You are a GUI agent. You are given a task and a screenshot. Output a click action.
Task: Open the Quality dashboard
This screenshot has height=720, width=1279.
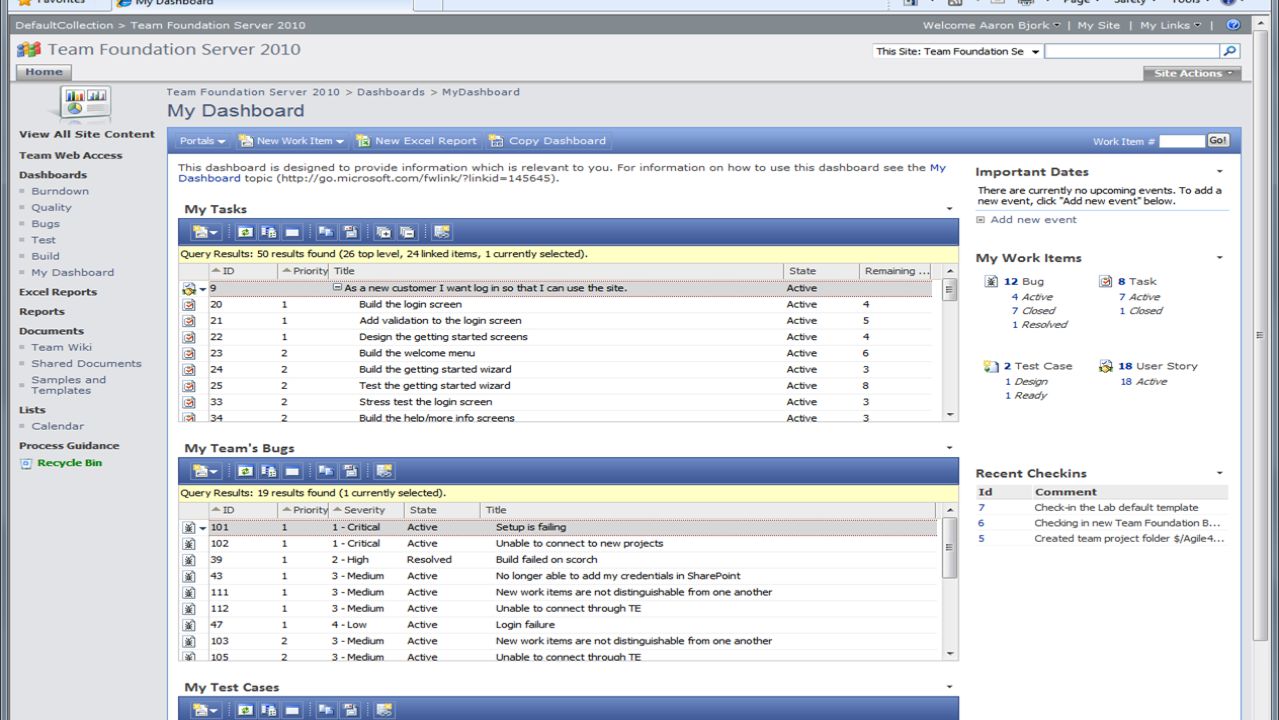51,207
